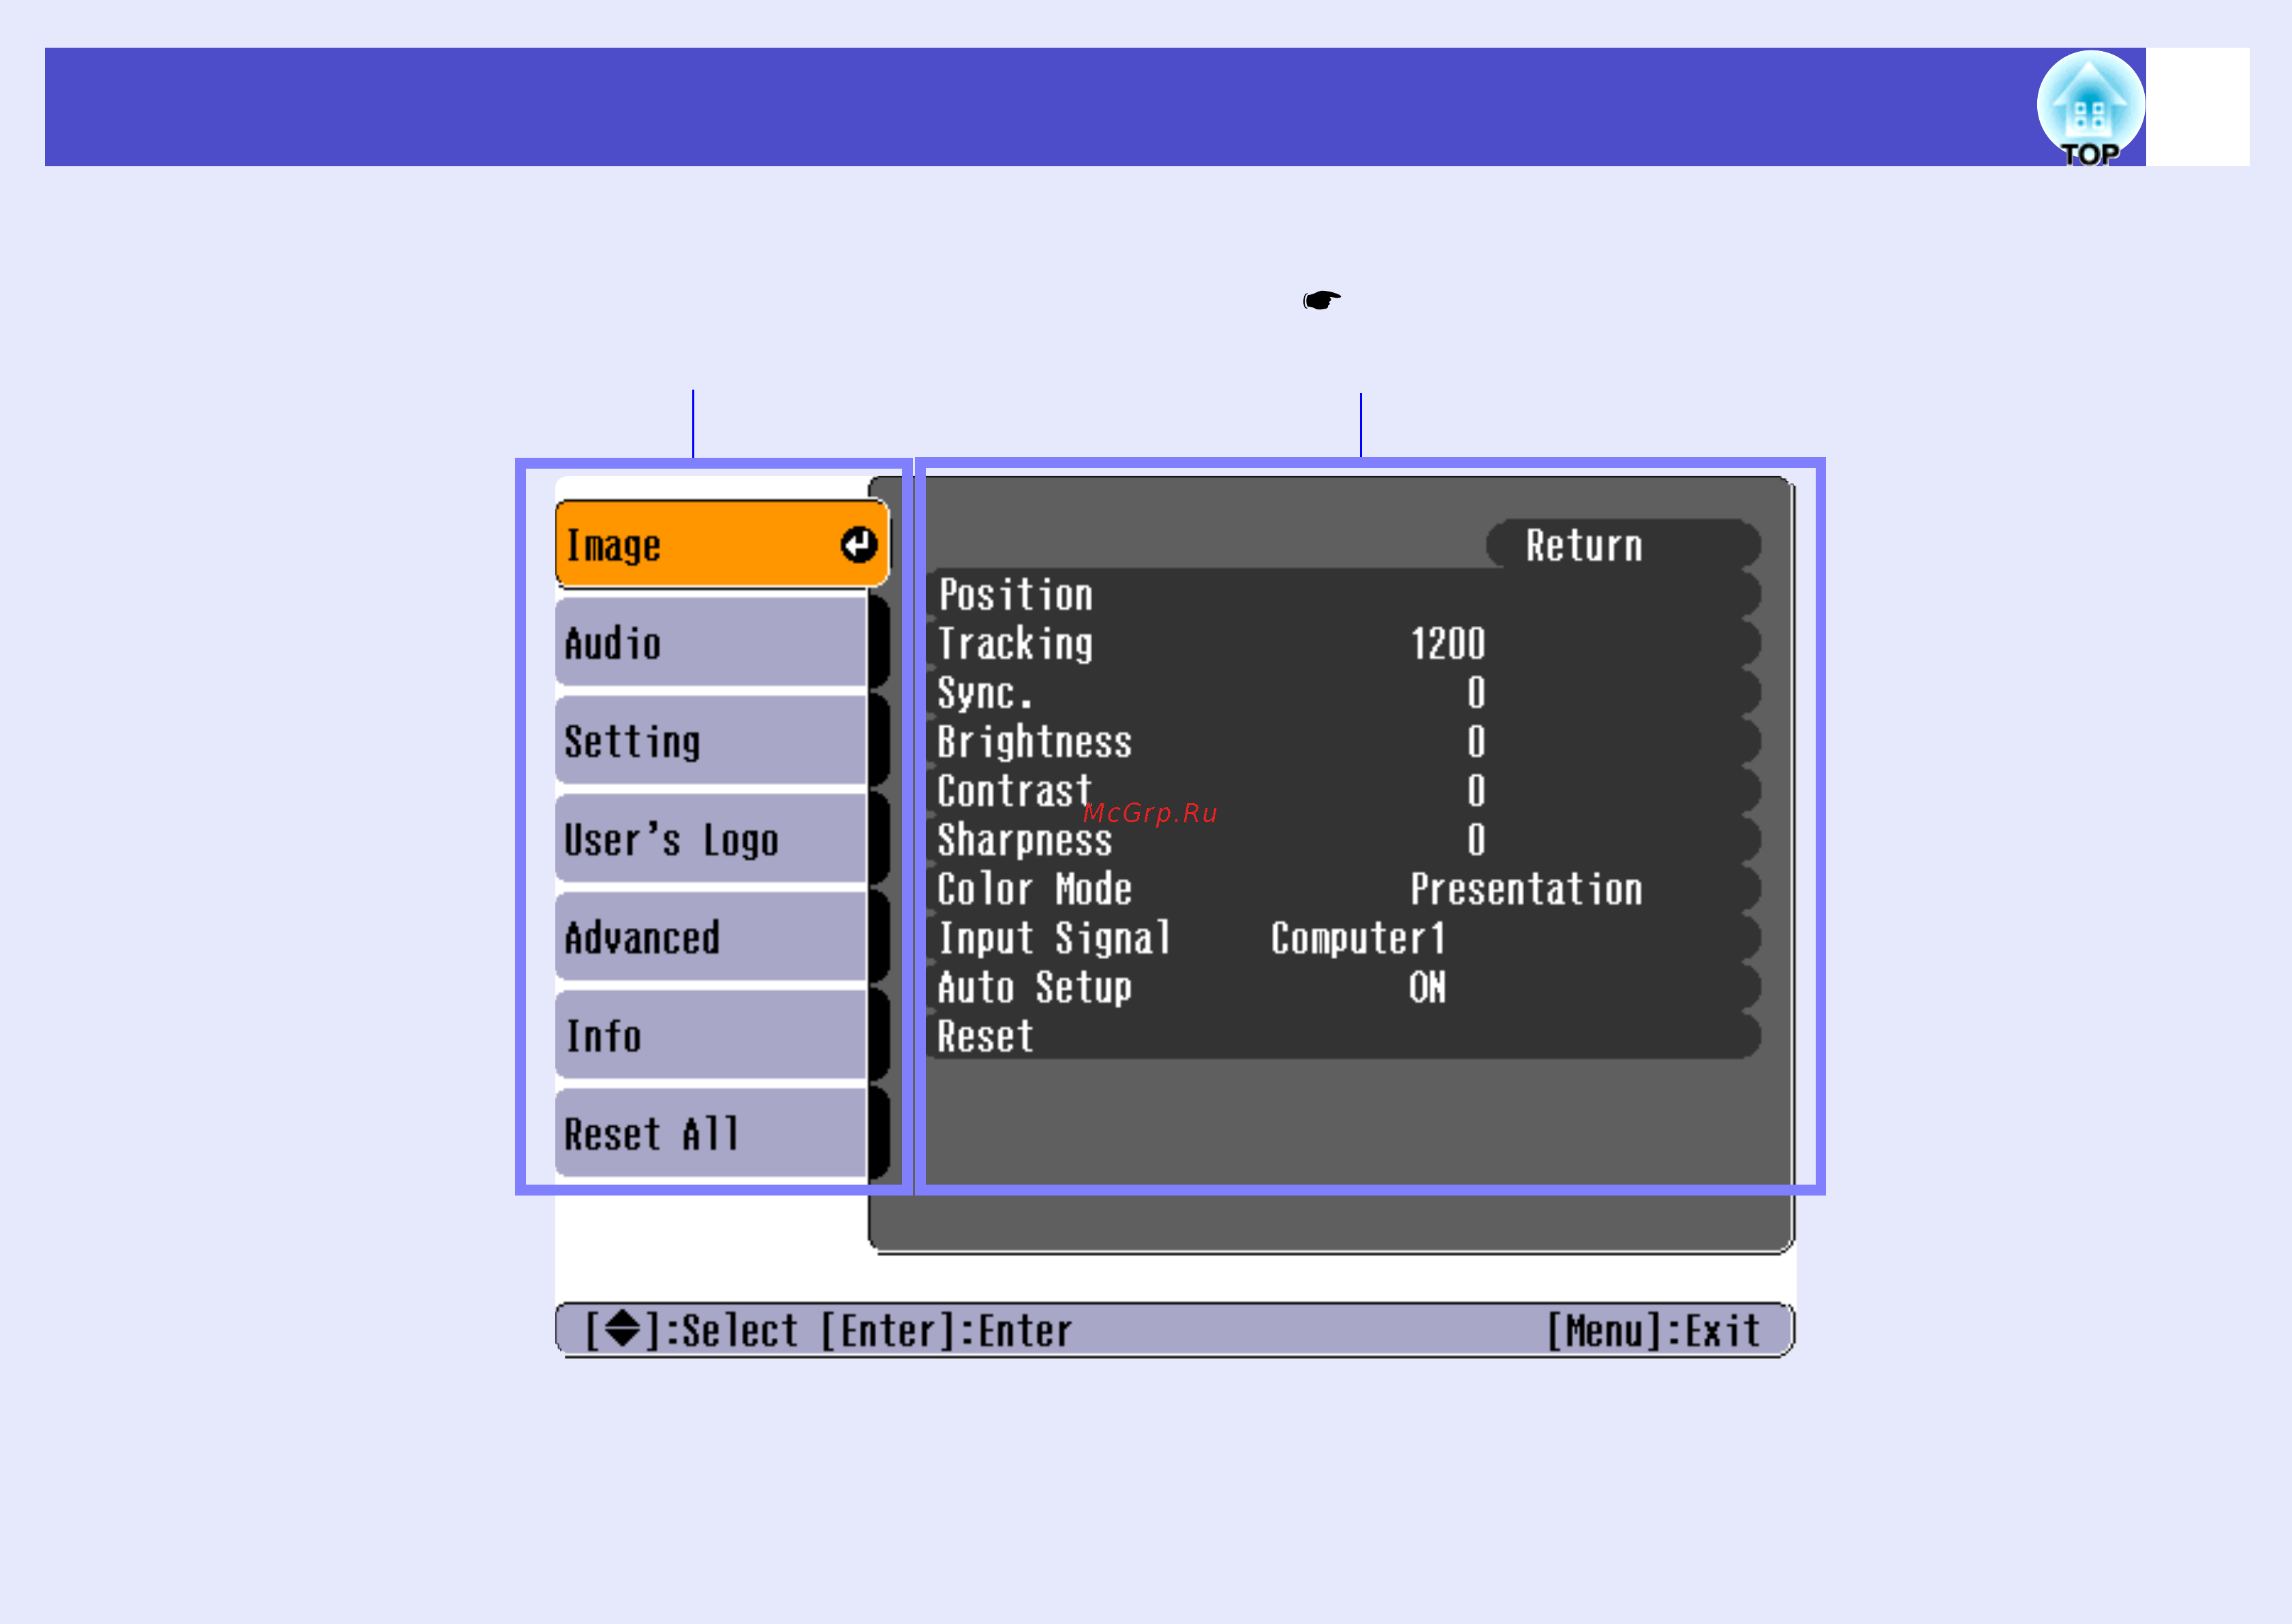2292x1624 pixels.
Task: Click the Brightness value 0
Action: pos(1476,742)
